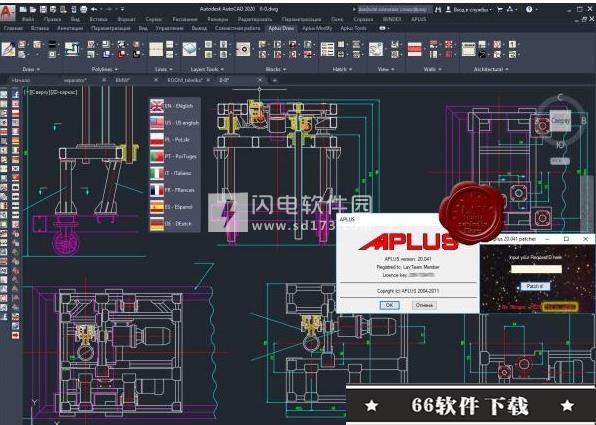Click the Request ID input field in patcher
This screenshot has width=596, height=425.
(x=536, y=269)
